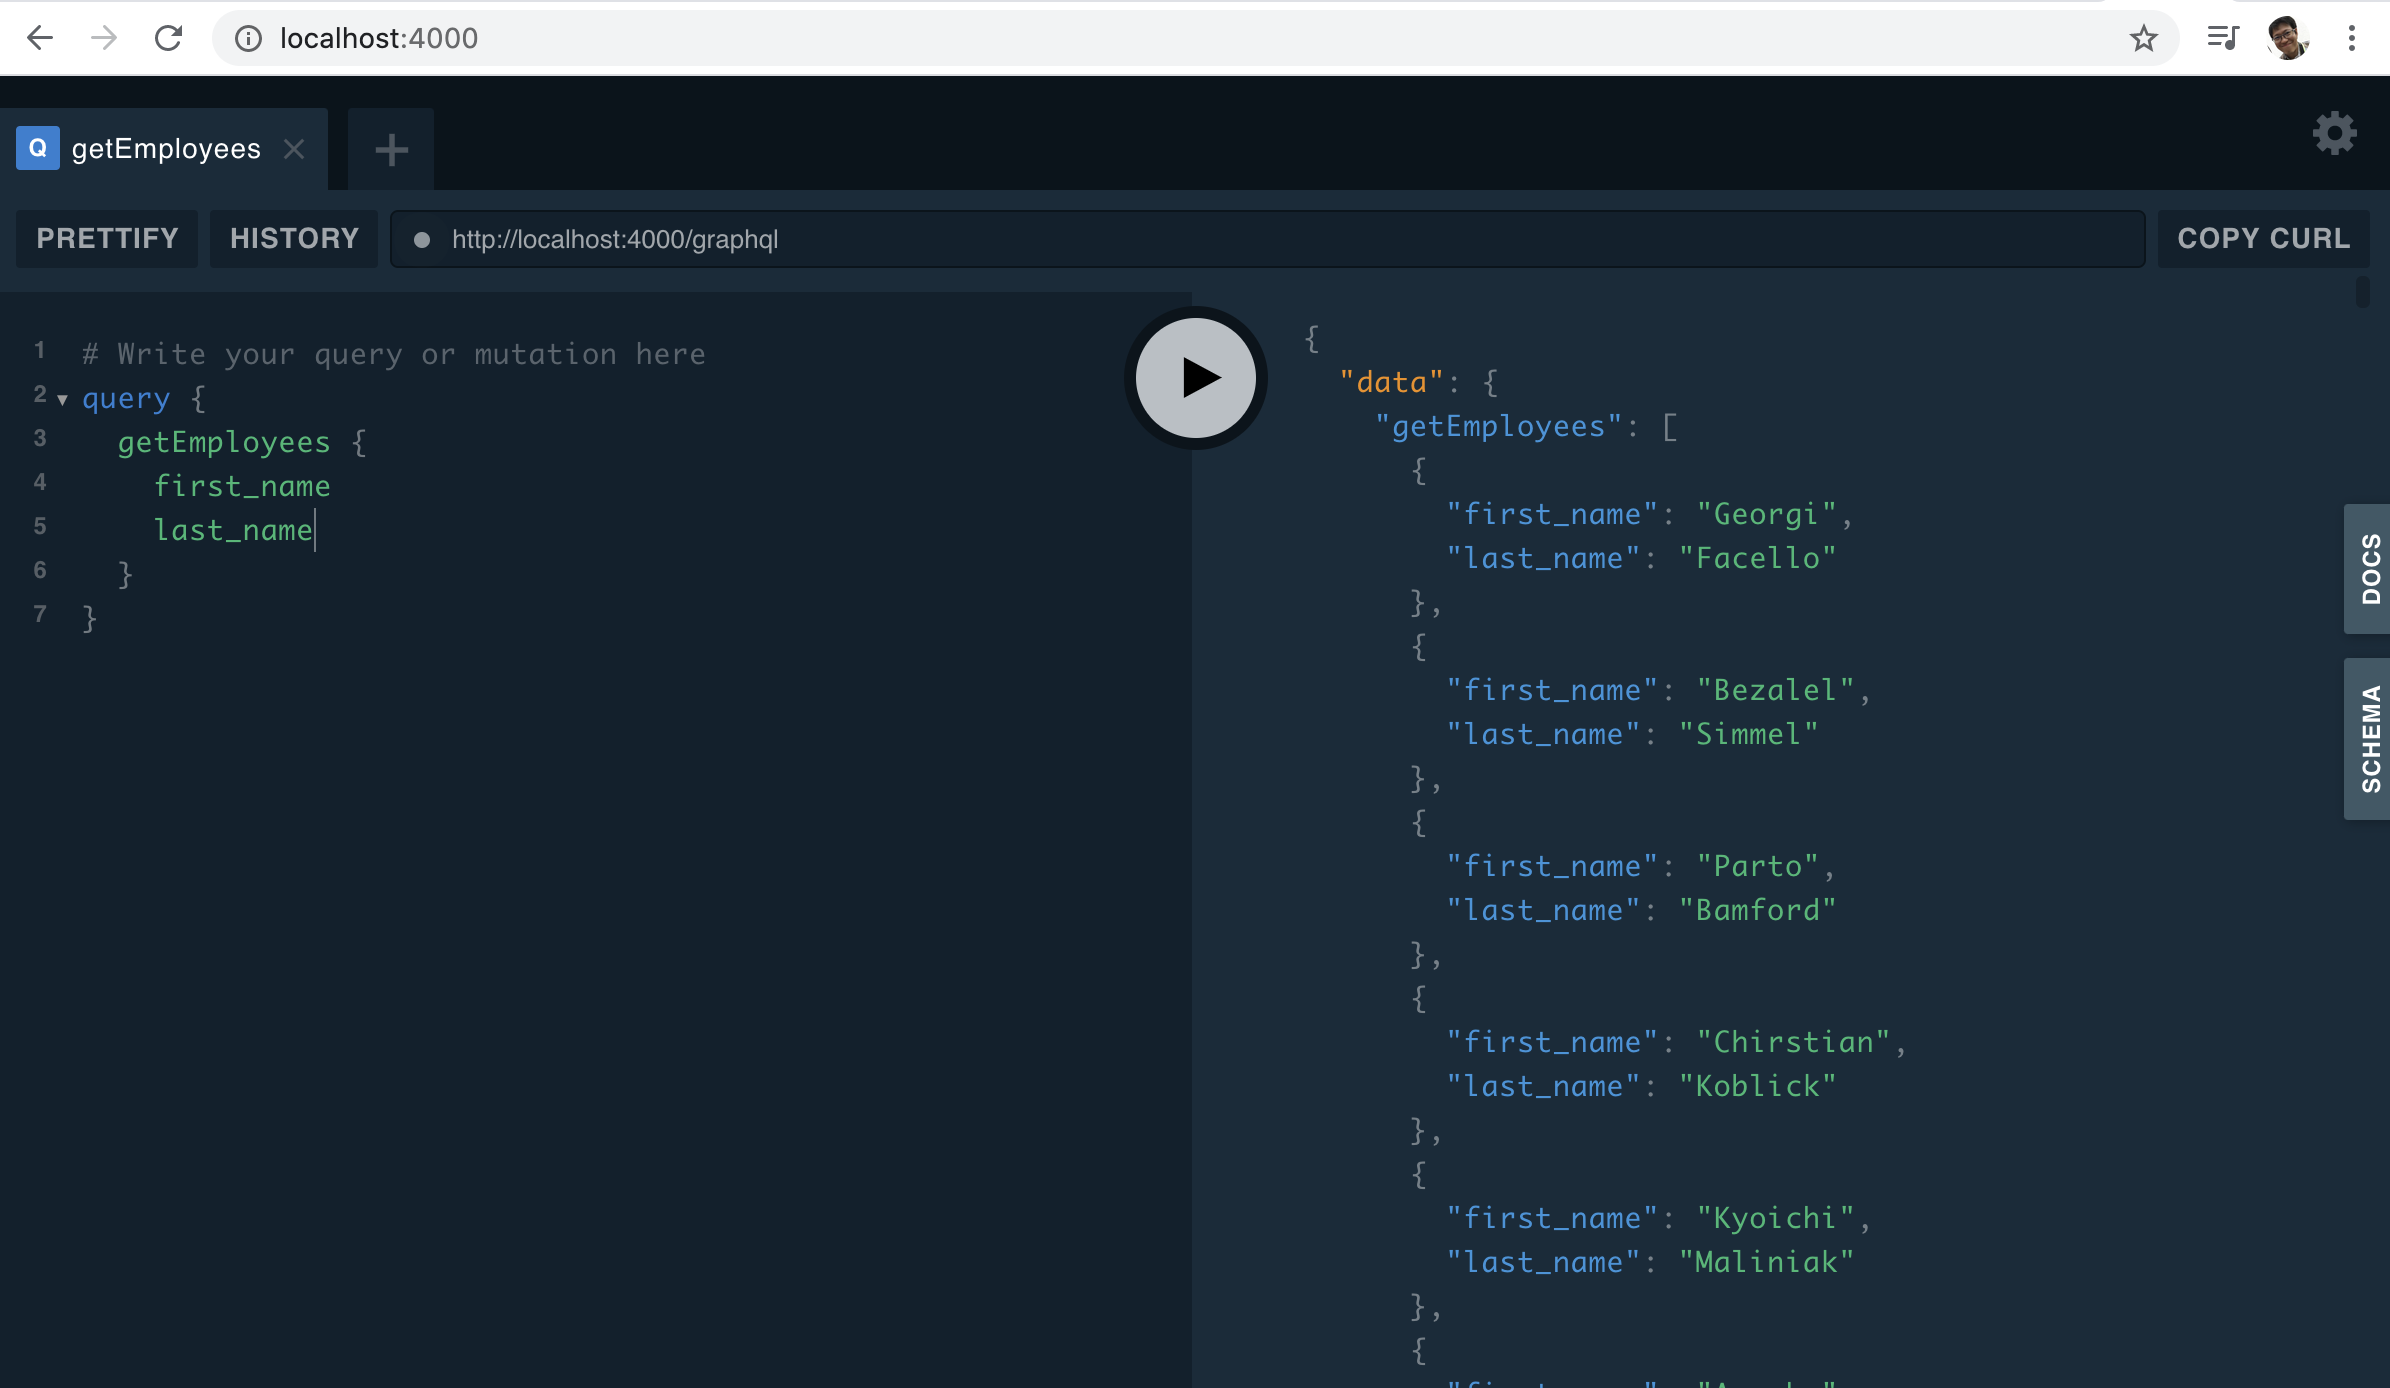Open the query HISTORY

point(294,238)
